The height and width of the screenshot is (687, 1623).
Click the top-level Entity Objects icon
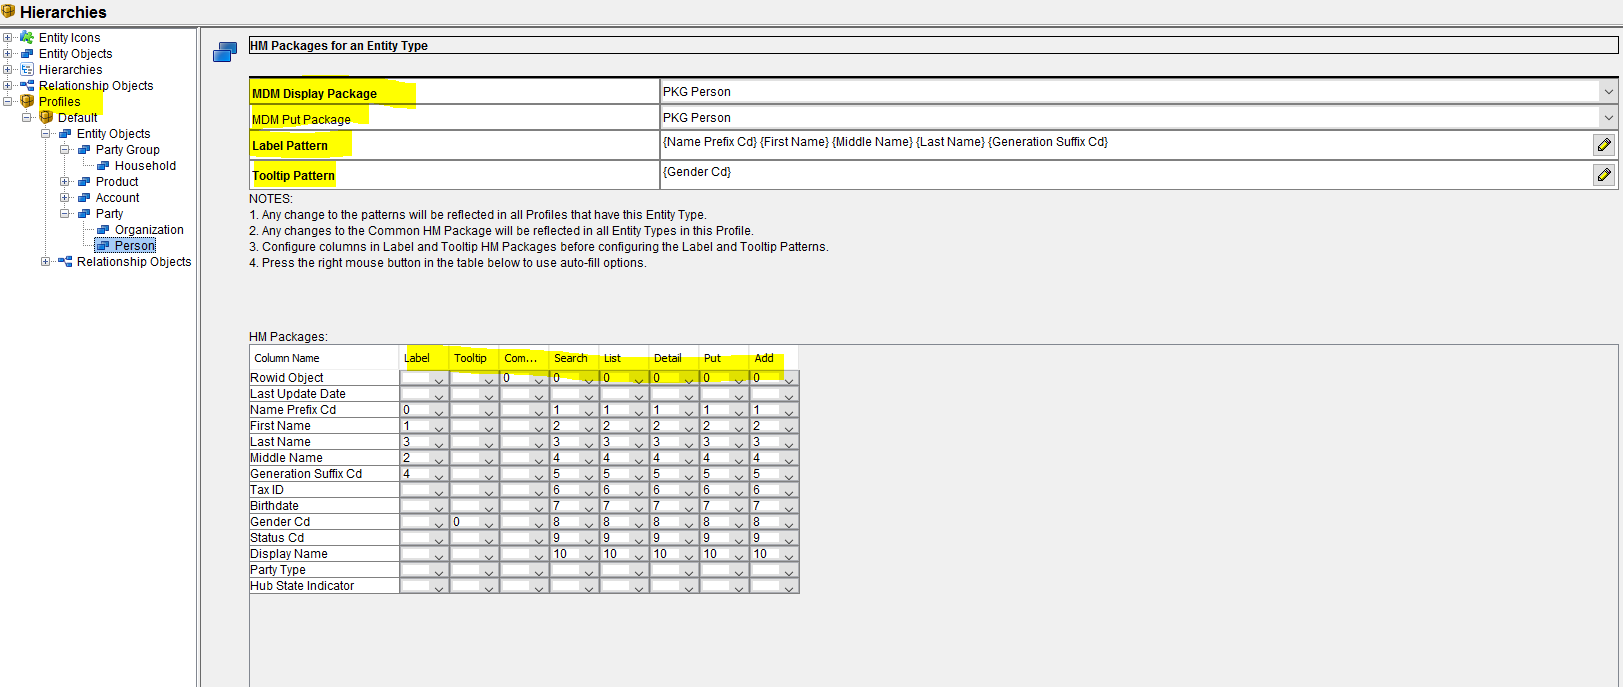coord(27,54)
